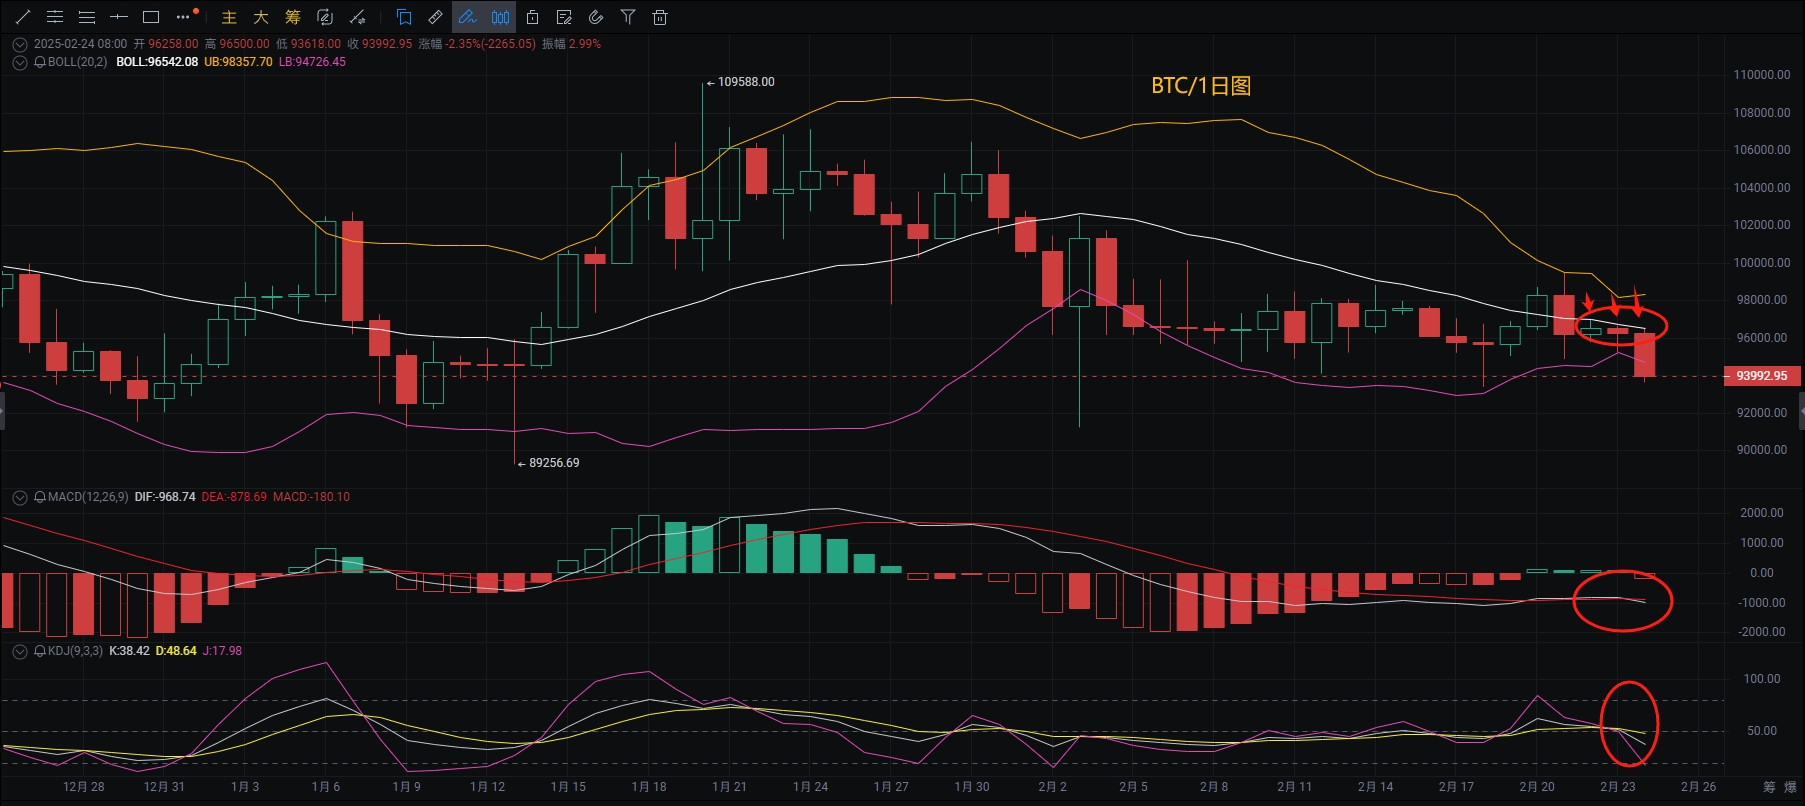
Task: Select the triple horizontal lines tool
Action: [87, 17]
